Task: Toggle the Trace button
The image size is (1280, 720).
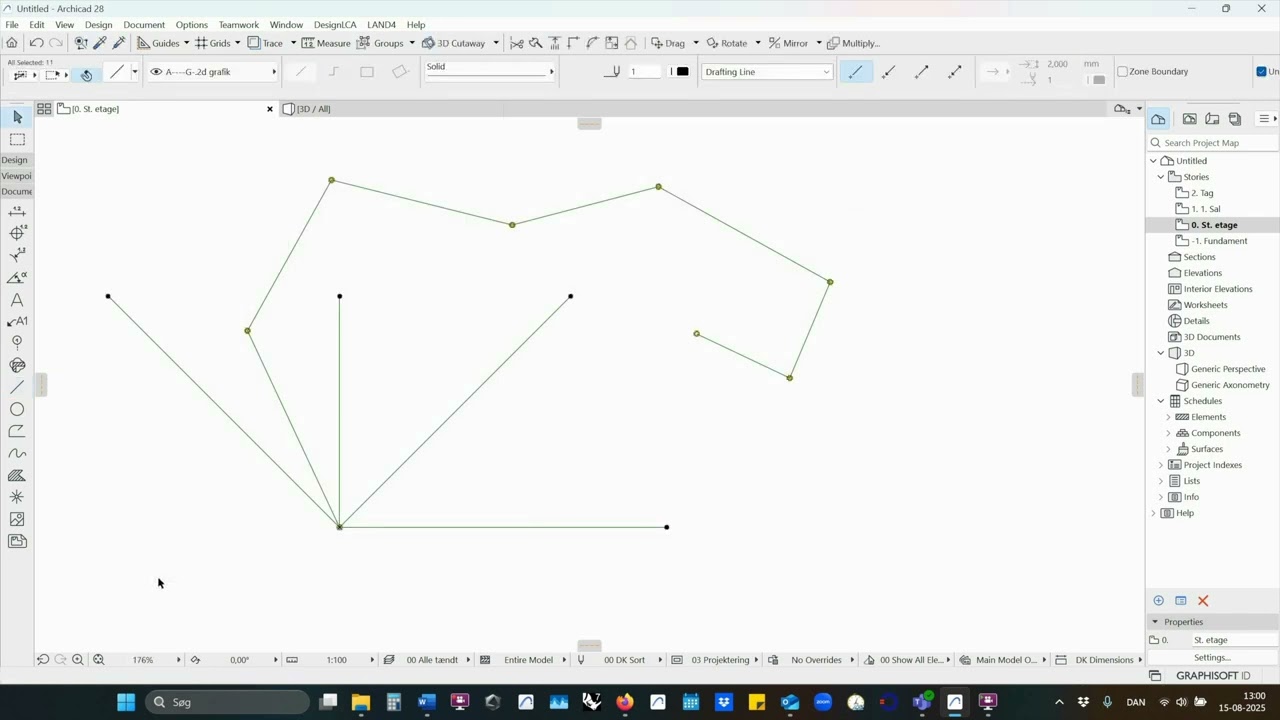Action: click(x=265, y=43)
